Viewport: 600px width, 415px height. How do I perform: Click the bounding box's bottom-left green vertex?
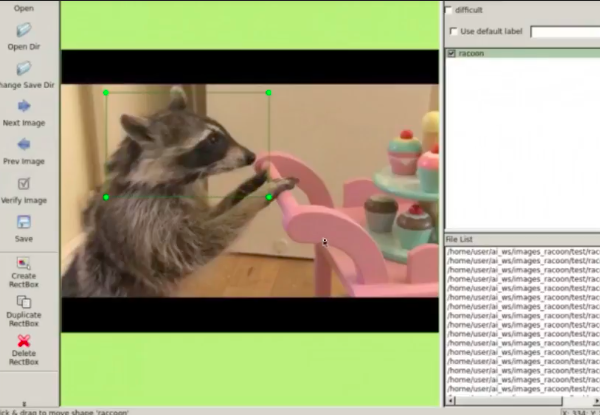[x=106, y=197]
